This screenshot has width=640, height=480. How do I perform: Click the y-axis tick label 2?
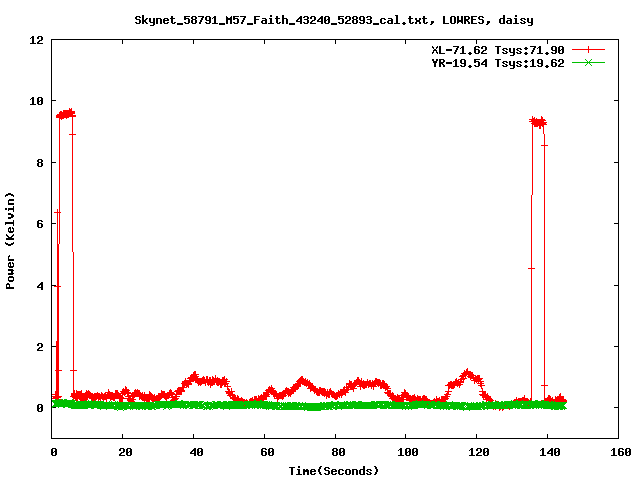40,347
